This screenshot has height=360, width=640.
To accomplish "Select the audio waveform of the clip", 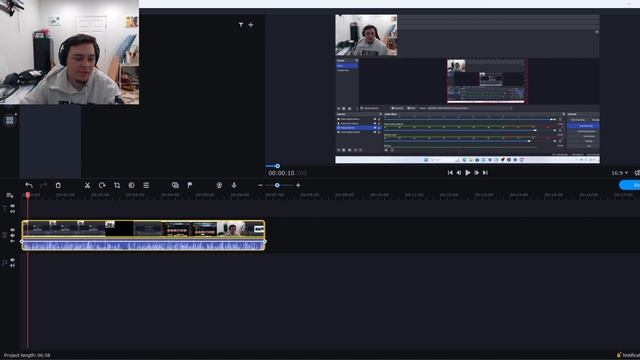I will 143,244.
